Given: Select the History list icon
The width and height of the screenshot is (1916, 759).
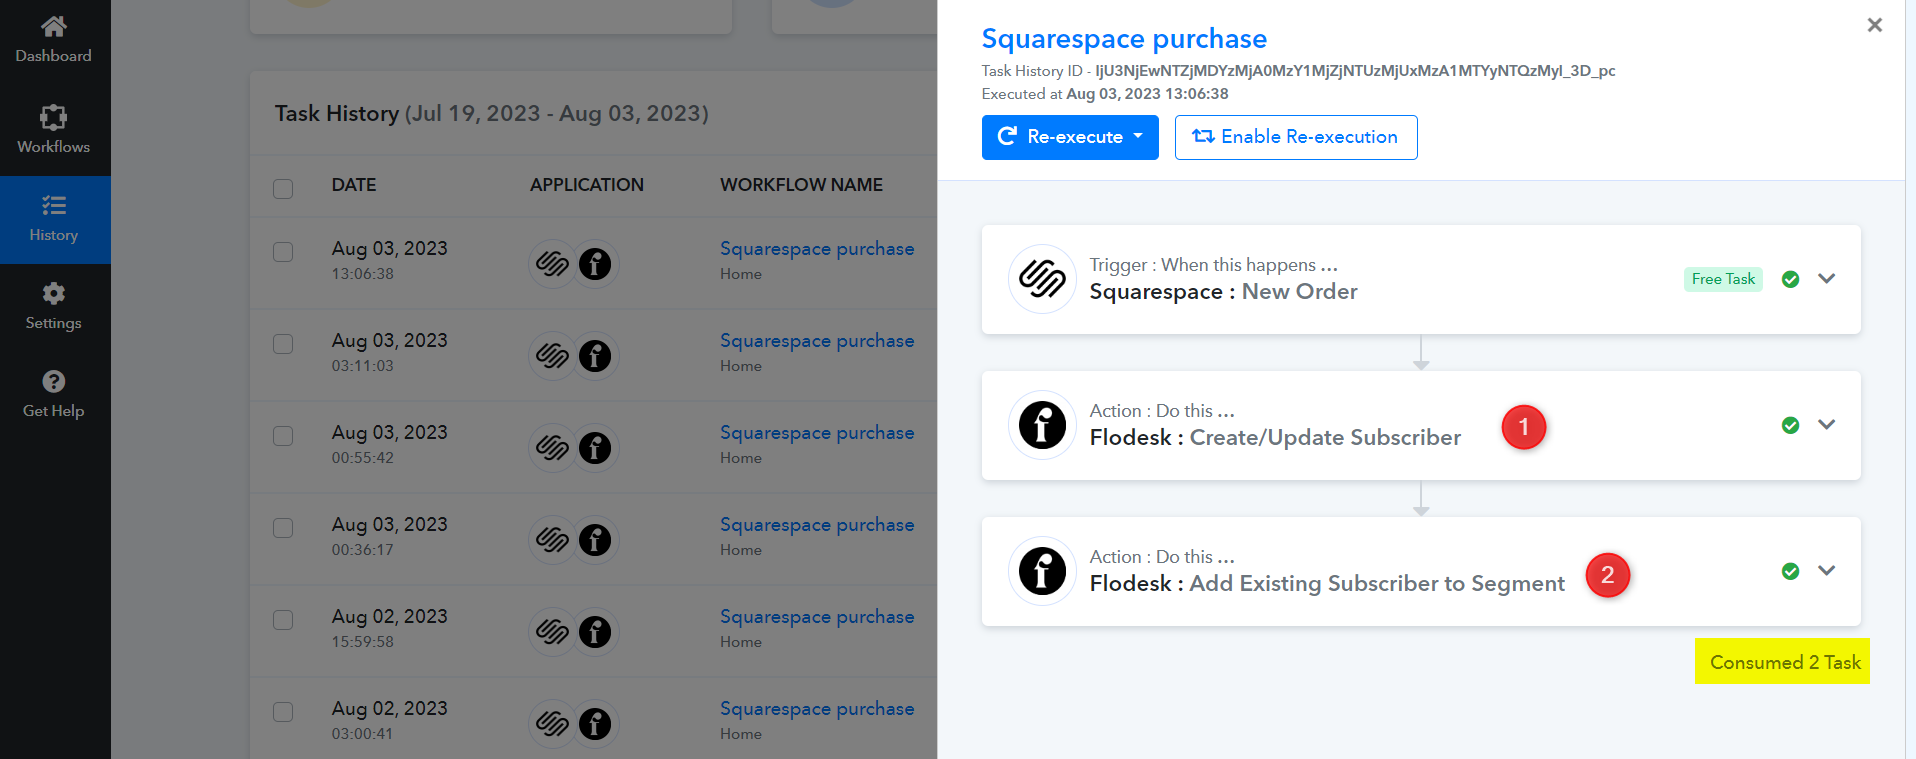Looking at the screenshot, I should pos(54,206).
